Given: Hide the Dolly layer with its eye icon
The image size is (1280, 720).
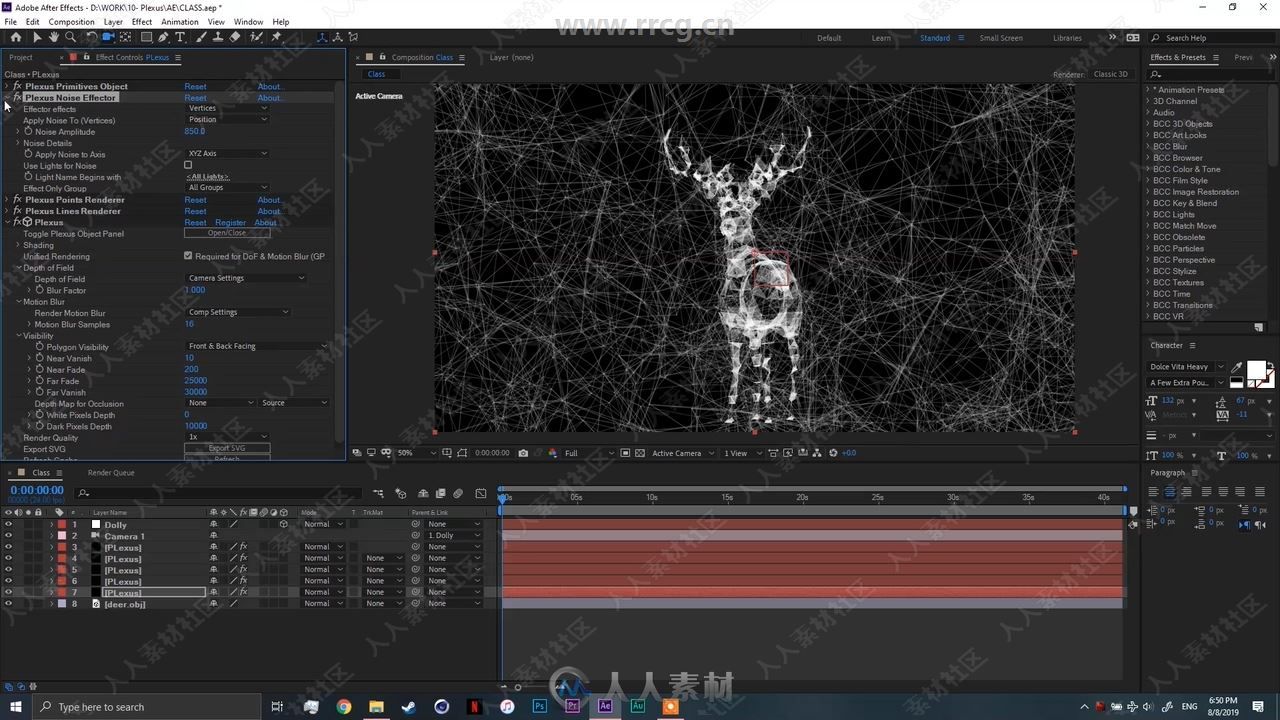Looking at the screenshot, I should tap(9, 524).
